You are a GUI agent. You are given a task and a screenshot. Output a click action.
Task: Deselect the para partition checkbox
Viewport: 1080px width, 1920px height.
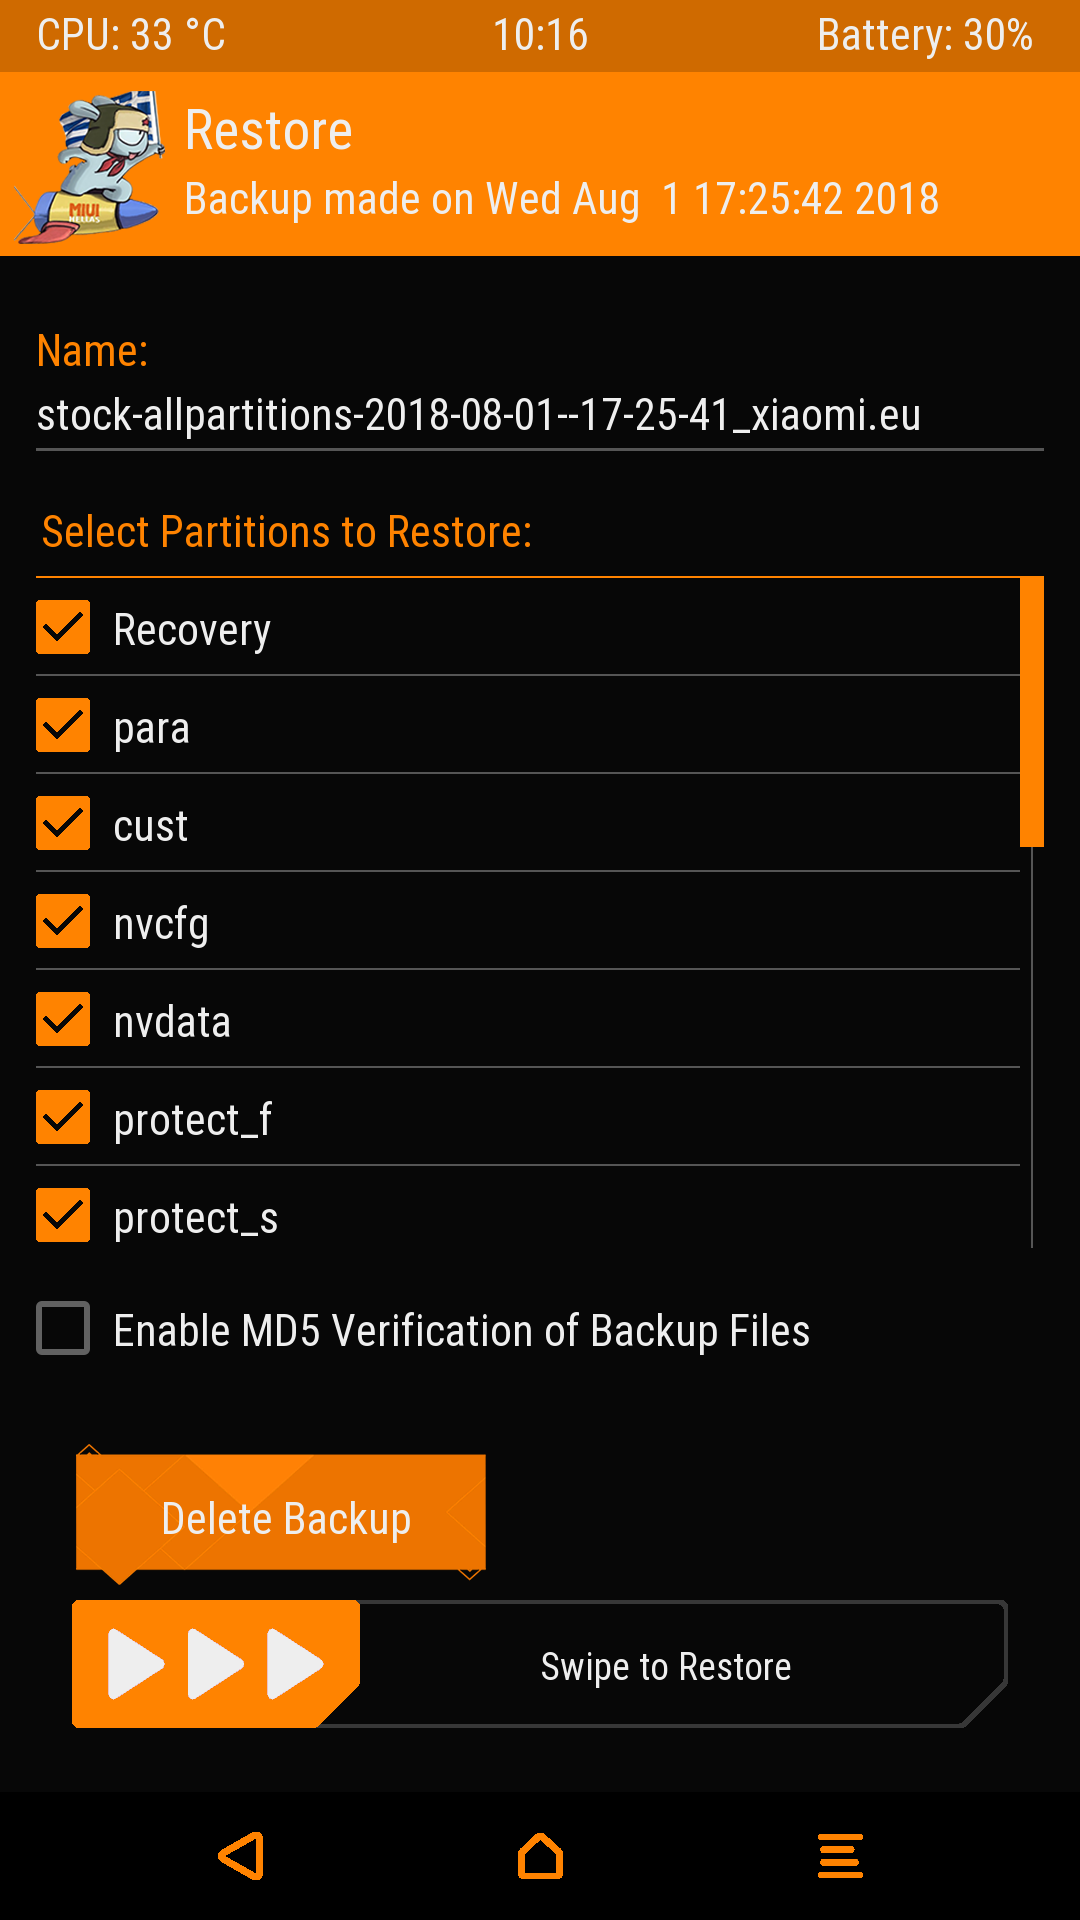point(63,726)
